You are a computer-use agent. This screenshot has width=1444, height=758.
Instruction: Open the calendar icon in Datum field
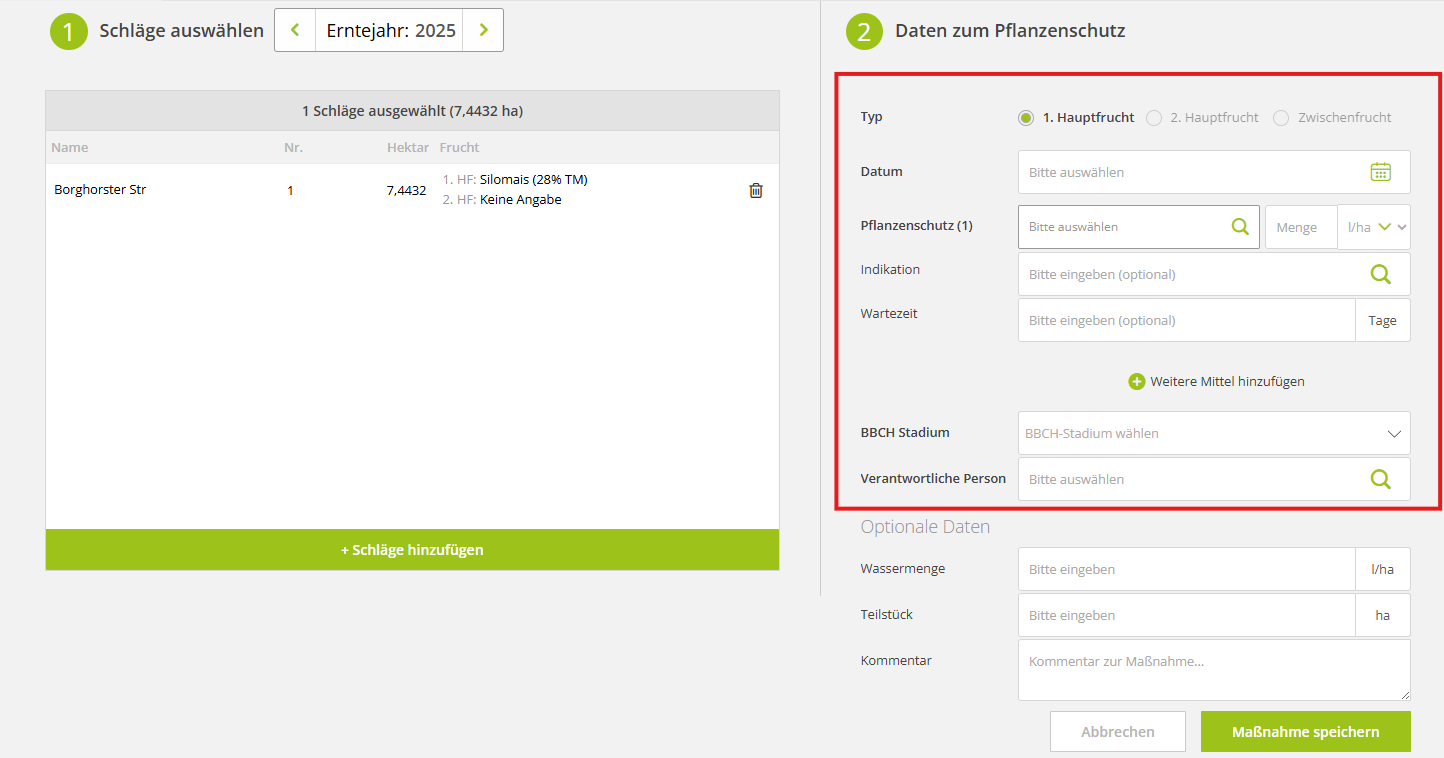[x=1380, y=172]
